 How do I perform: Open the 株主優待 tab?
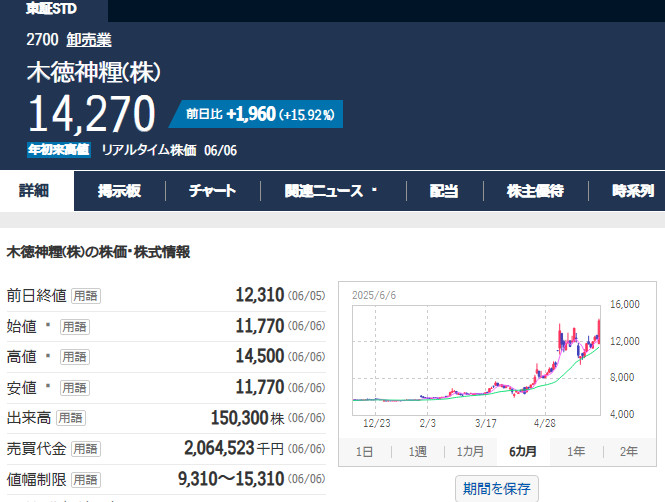pyautogui.click(x=535, y=191)
